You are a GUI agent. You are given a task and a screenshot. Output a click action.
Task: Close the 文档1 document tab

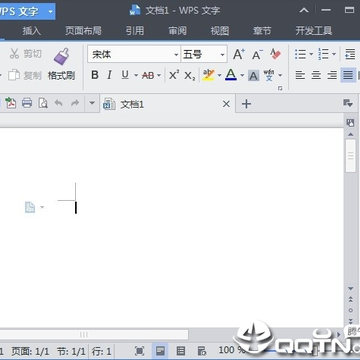226,104
